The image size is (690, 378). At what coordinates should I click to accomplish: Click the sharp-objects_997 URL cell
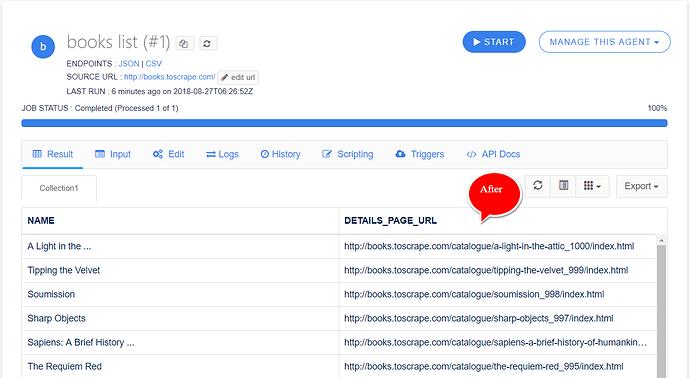[497, 319]
